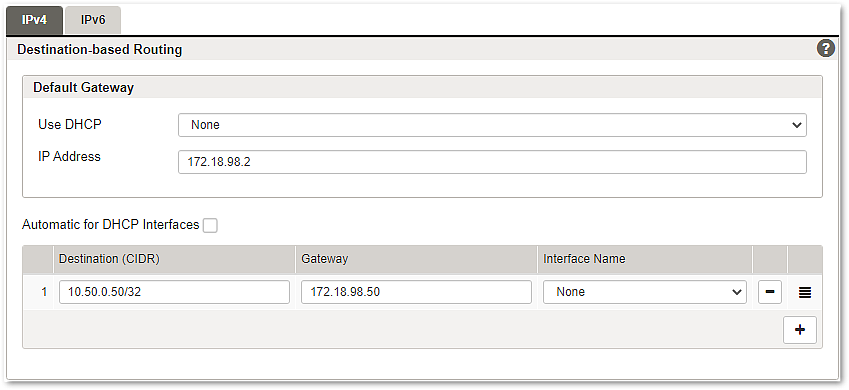Add a new route with plus icon
The width and height of the screenshot is (849, 390).
pyautogui.click(x=800, y=330)
